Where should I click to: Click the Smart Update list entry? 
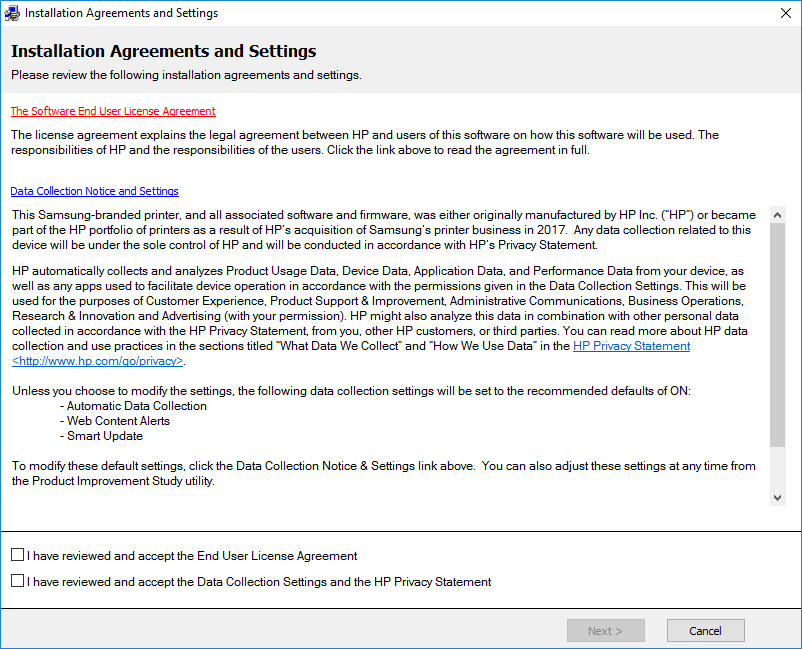(105, 436)
